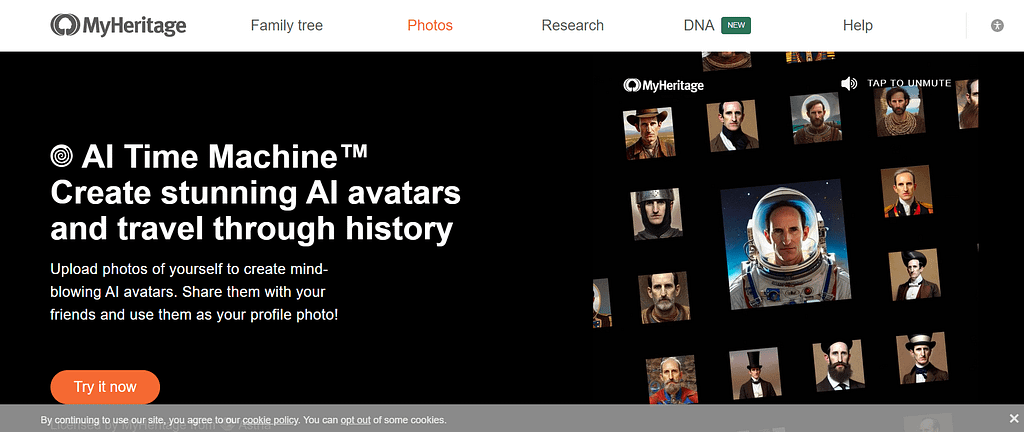This screenshot has width=1024, height=432.
Task: Select the cowboy hat avatar
Action: (x=648, y=134)
